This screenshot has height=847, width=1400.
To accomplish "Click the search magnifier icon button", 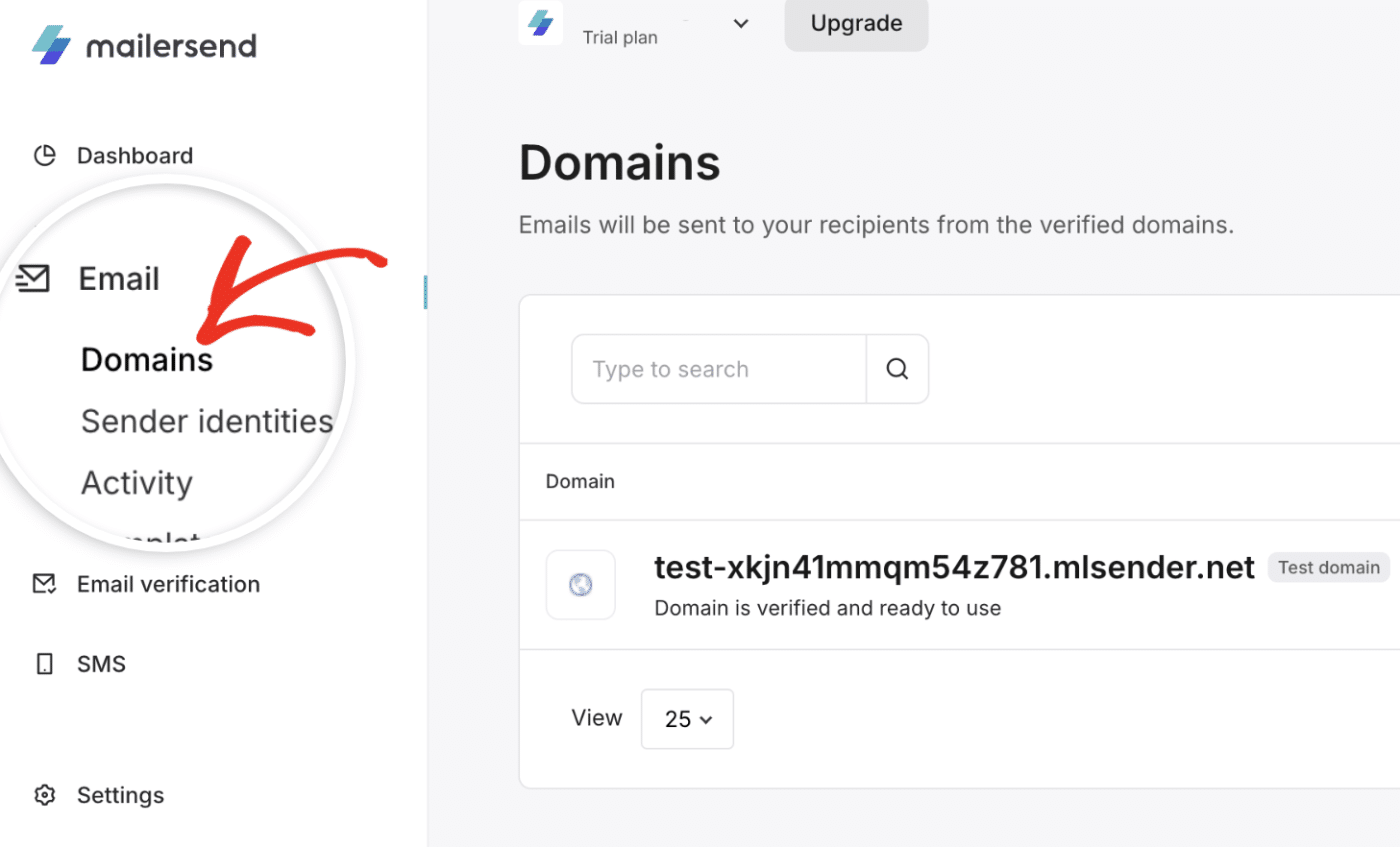I will (897, 369).
